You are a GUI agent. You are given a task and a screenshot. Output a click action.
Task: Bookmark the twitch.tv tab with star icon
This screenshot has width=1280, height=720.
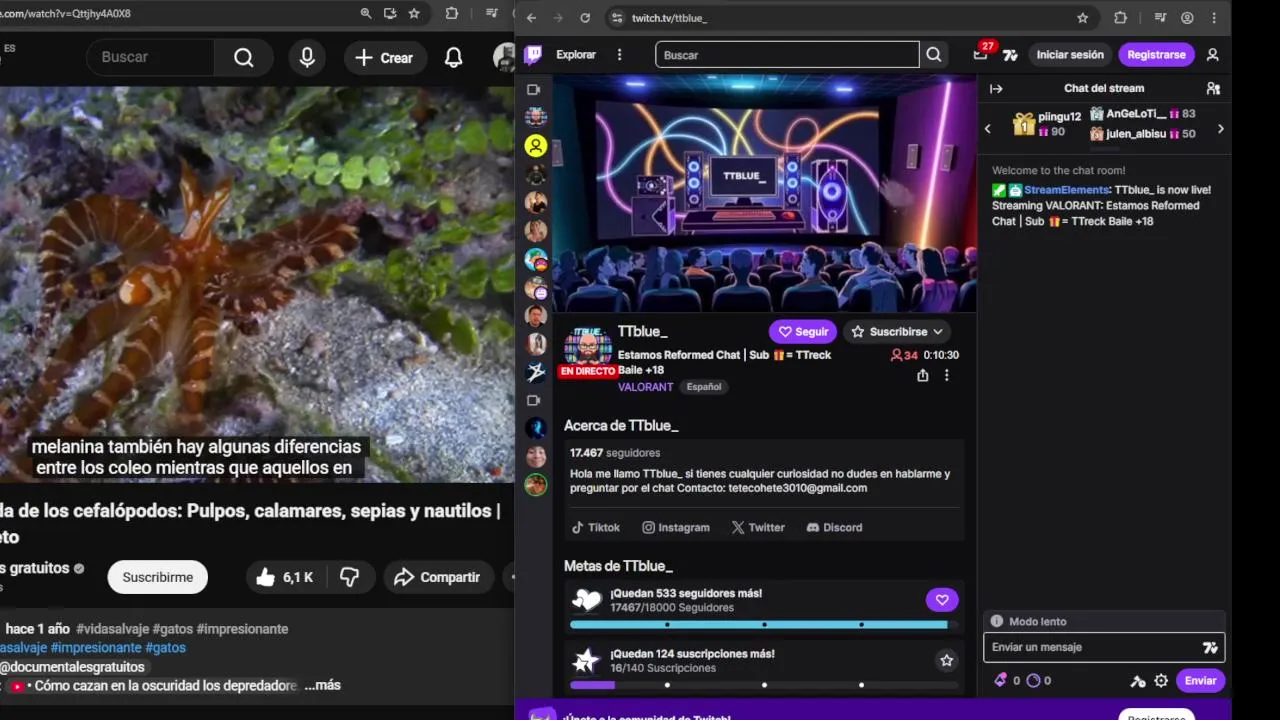(1083, 18)
